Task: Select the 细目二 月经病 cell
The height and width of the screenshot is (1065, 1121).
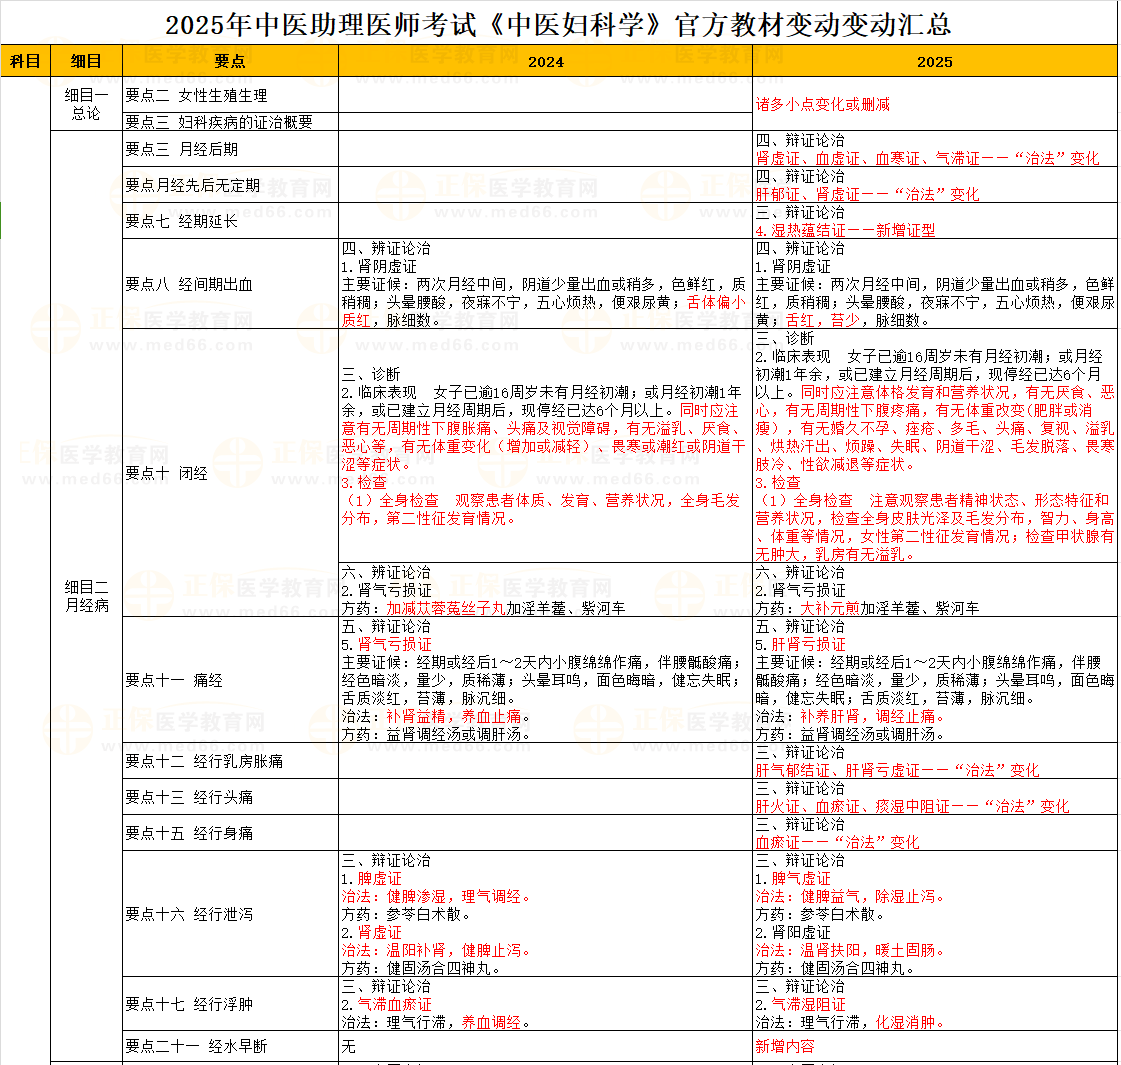Action: click(x=86, y=596)
